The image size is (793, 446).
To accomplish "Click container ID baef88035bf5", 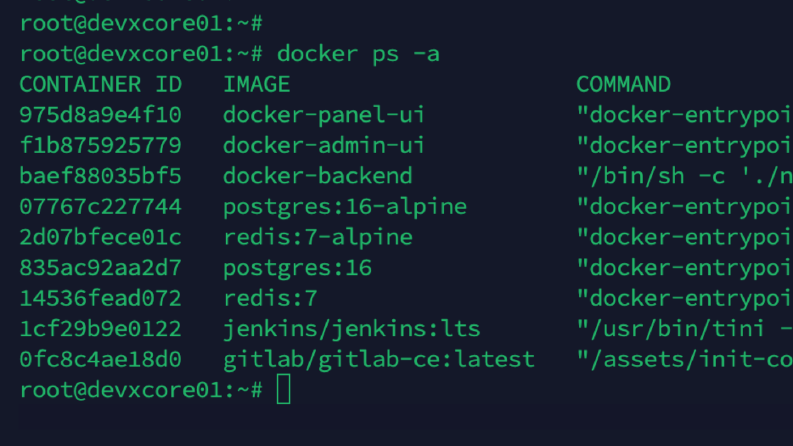I will 100,176.
